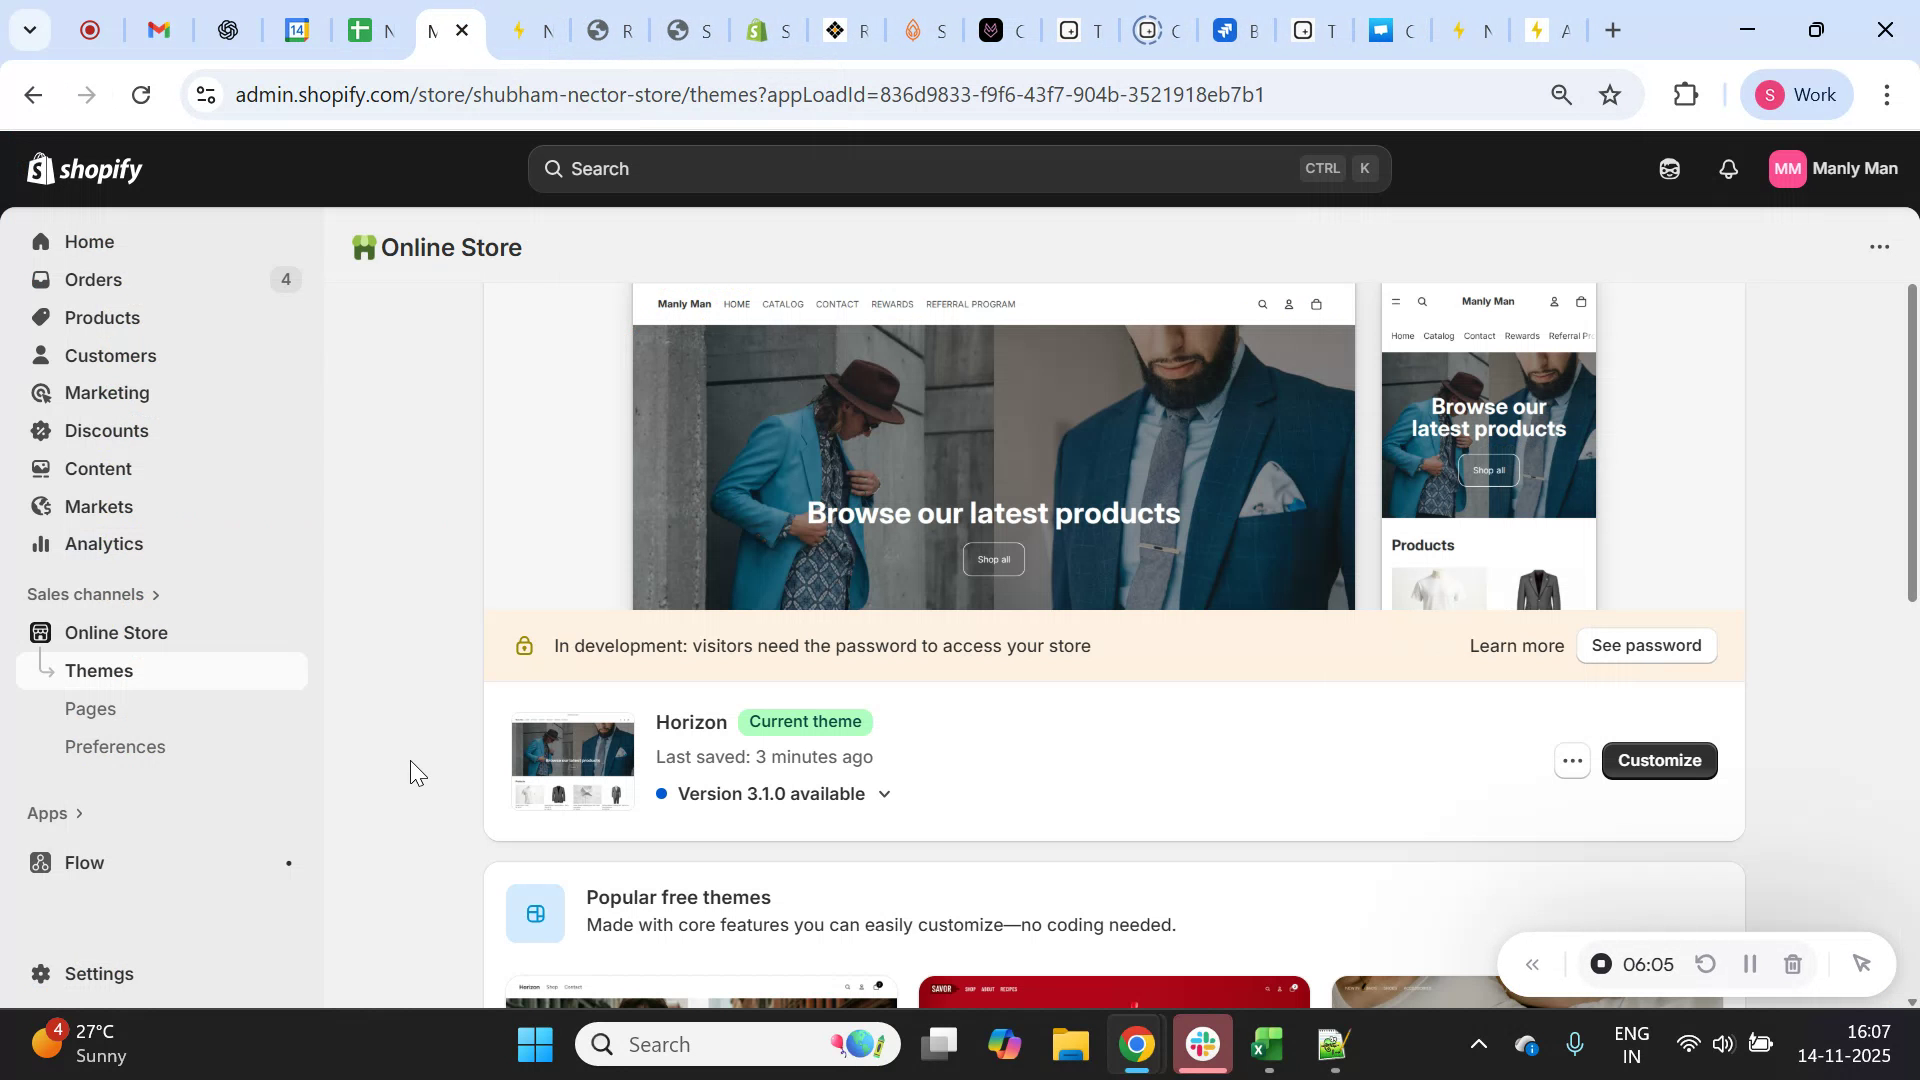The width and height of the screenshot is (1920, 1080).
Task: Expand the Version 3.1.0 available dropdown
Action: [884, 793]
